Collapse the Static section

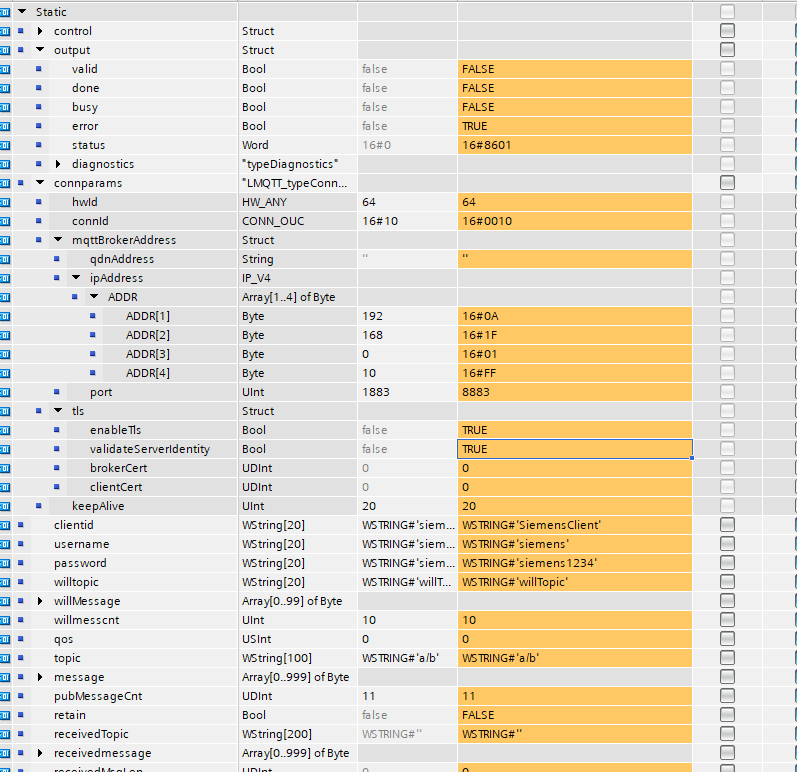(x=22, y=12)
